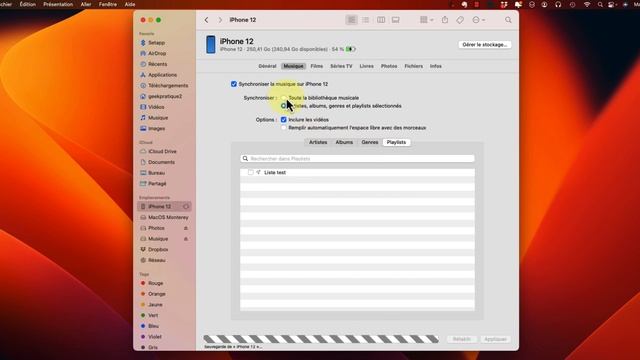Show the Artistes segment
The width and height of the screenshot is (640, 360).
[x=318, y=142]
